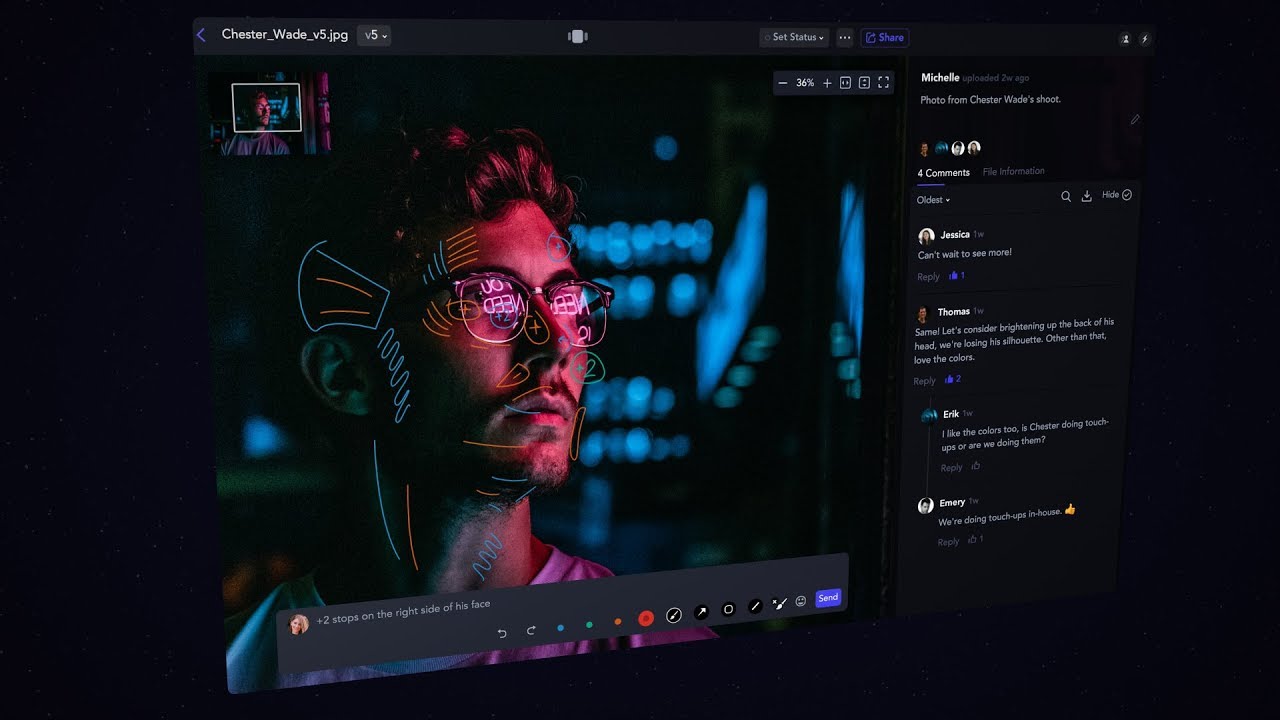Select the straight line annotation tool

[x=755, y=606]
